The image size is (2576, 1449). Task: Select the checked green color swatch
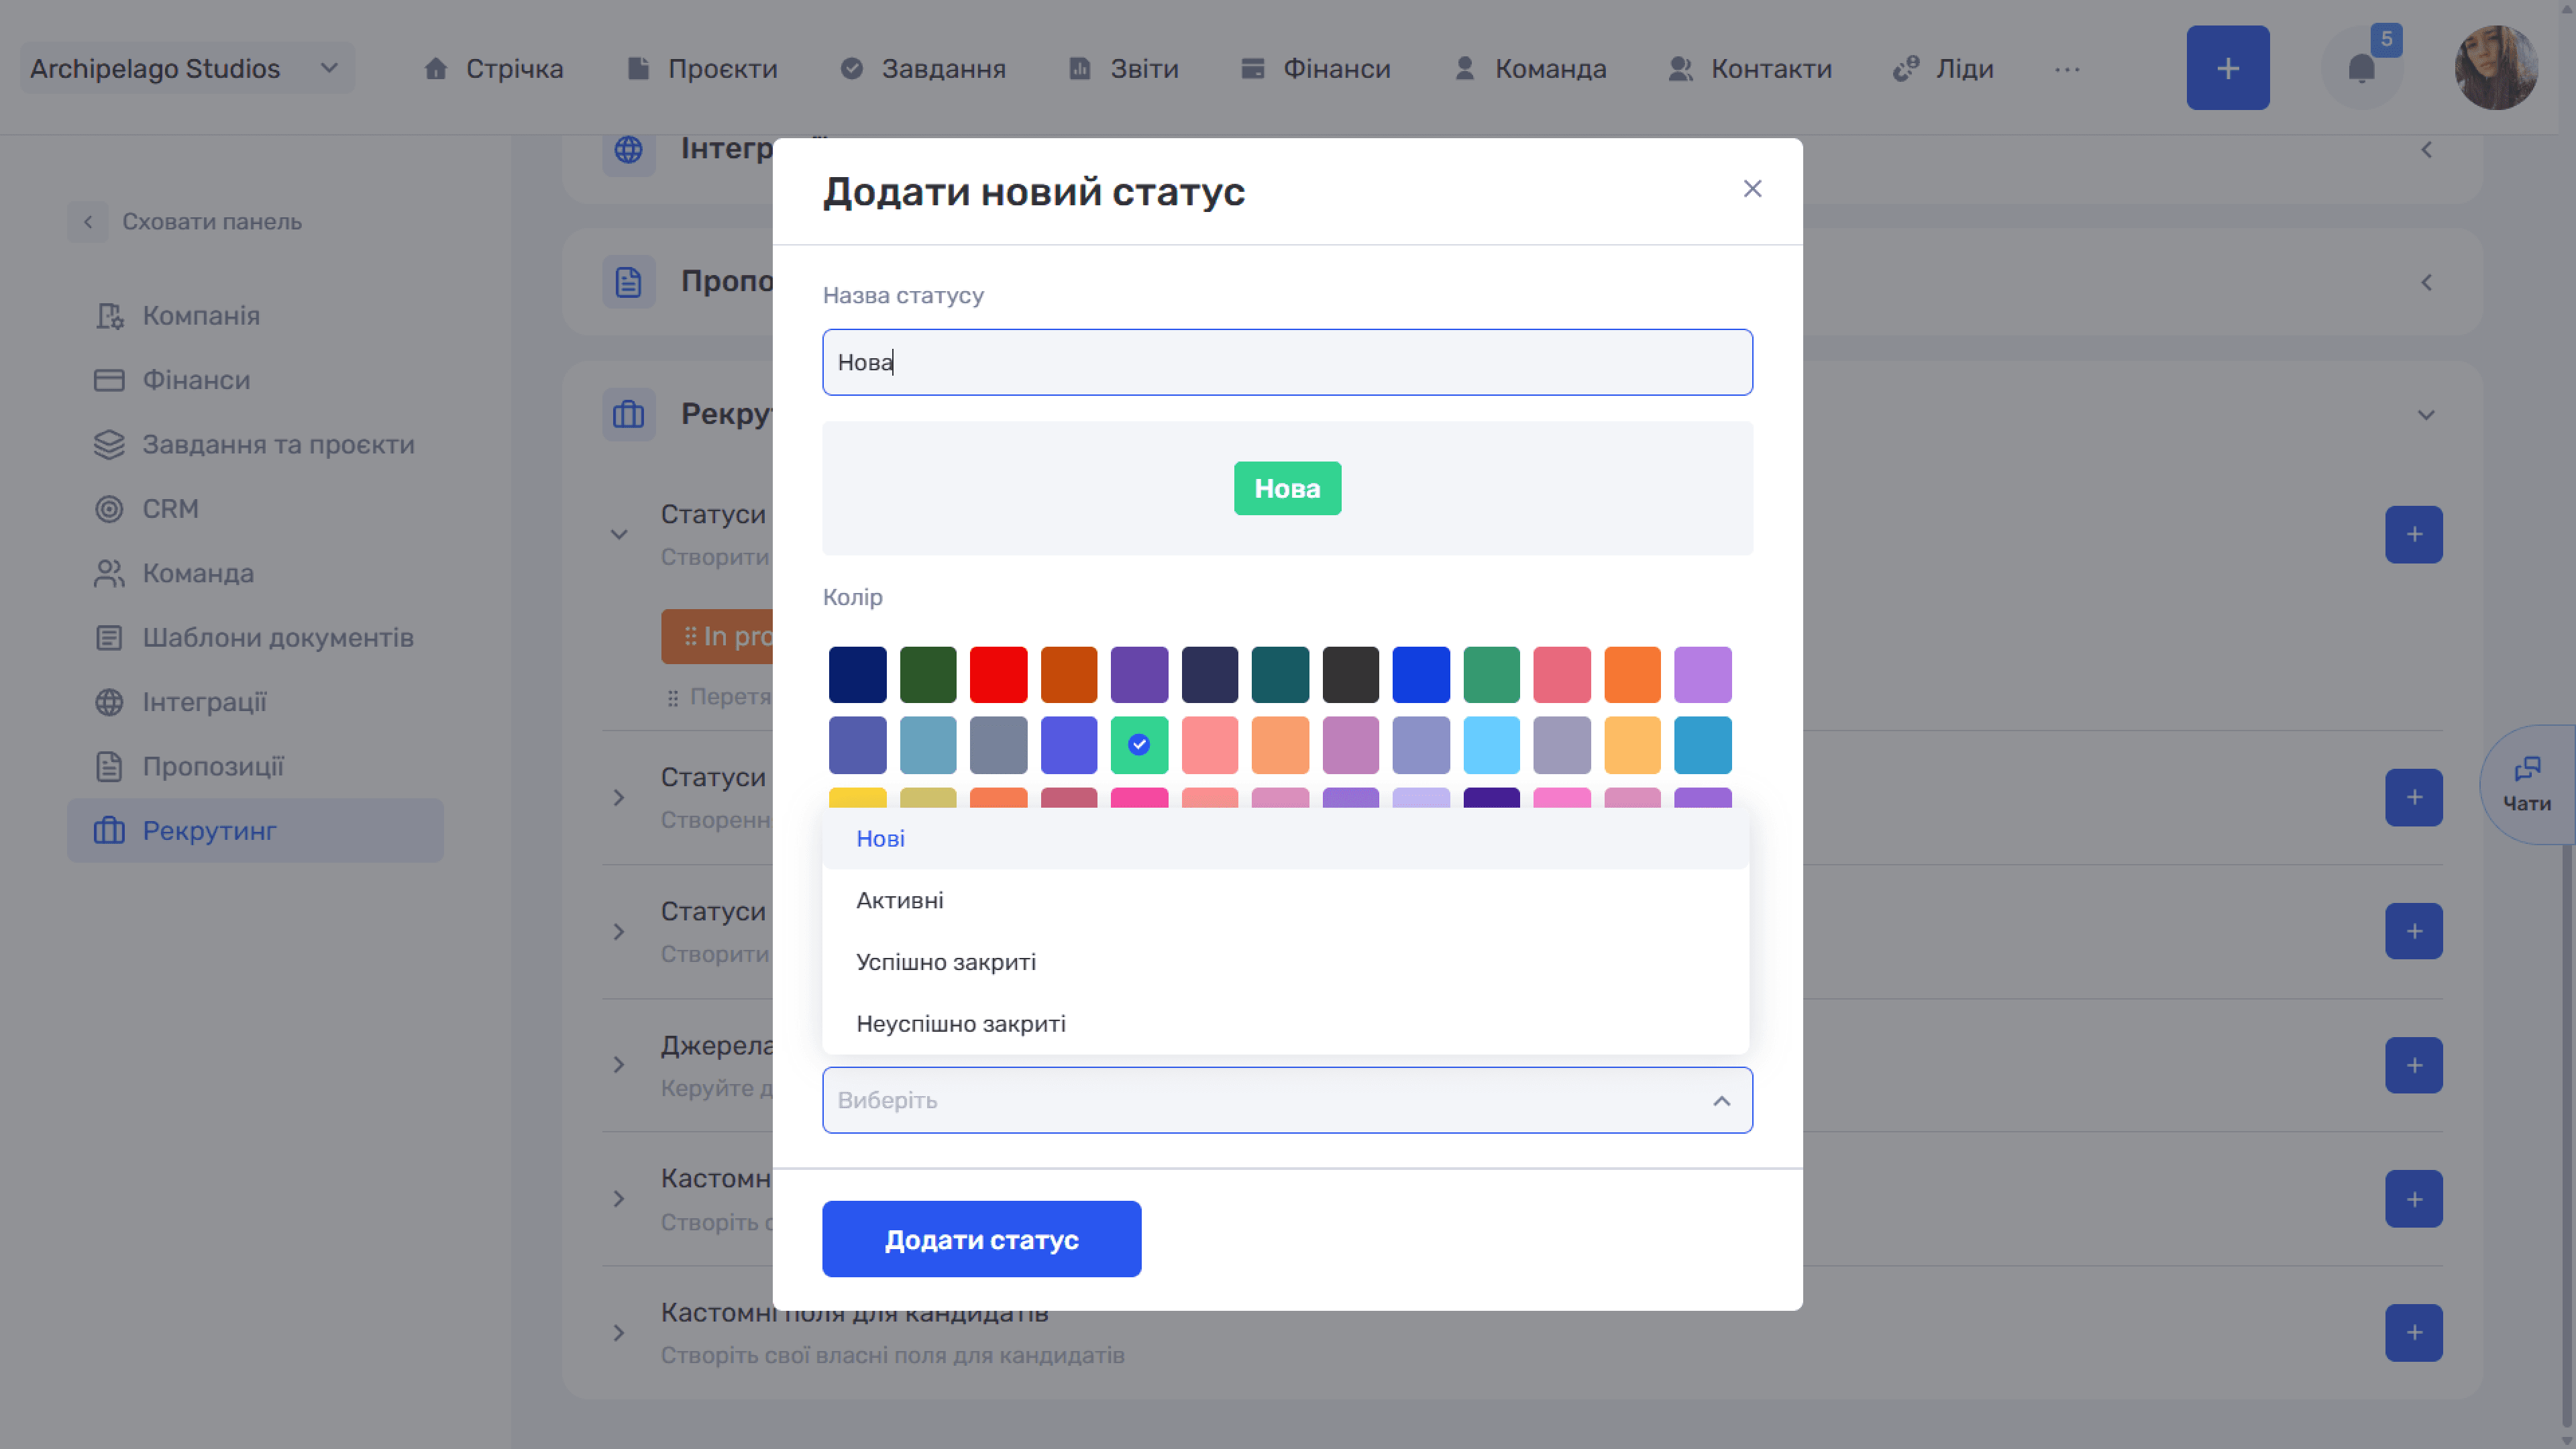pyautogui.click(x=1139, y=745)
